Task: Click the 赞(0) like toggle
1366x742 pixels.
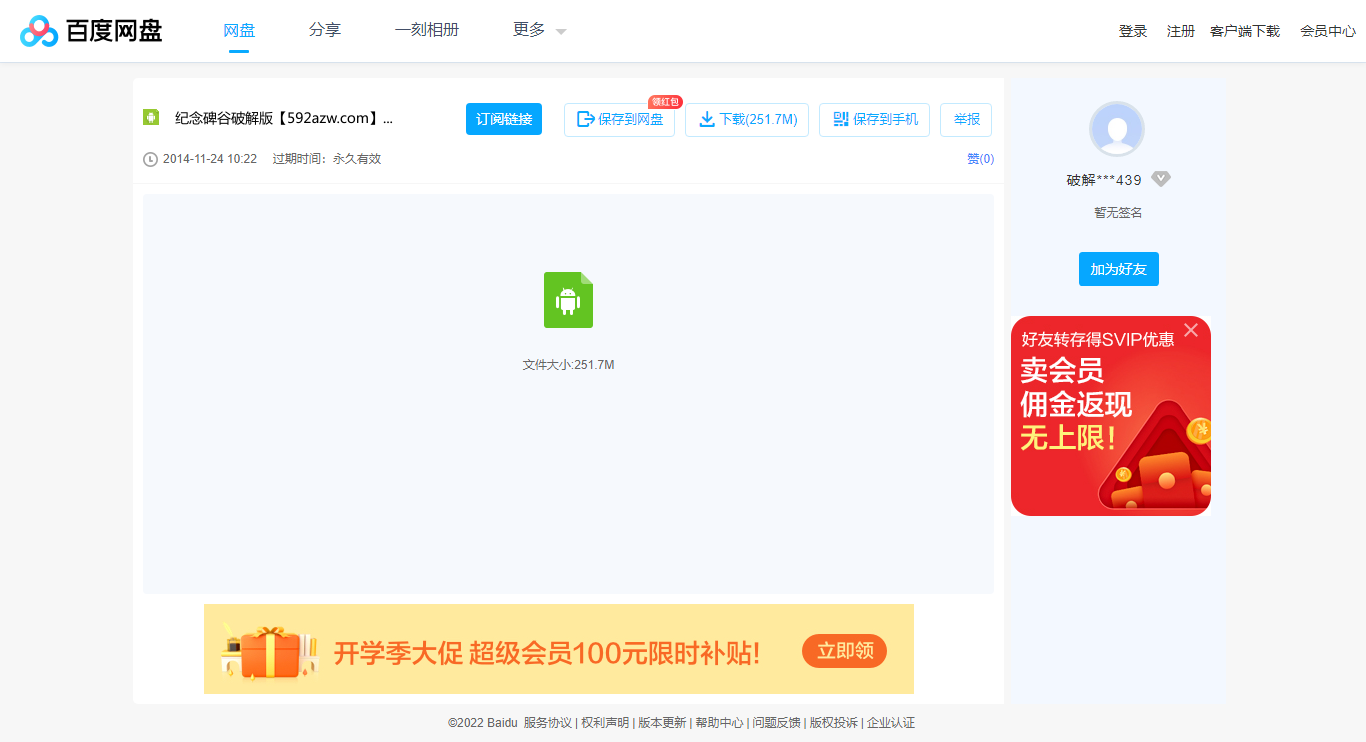Action: point(979,158)
